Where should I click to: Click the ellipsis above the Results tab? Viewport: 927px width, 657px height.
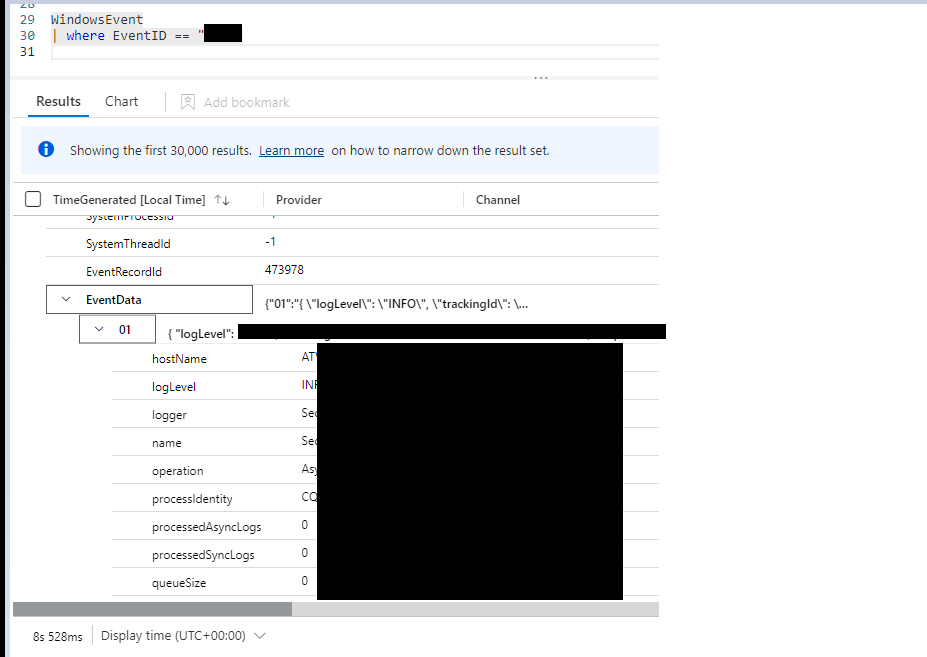(541, 77)
